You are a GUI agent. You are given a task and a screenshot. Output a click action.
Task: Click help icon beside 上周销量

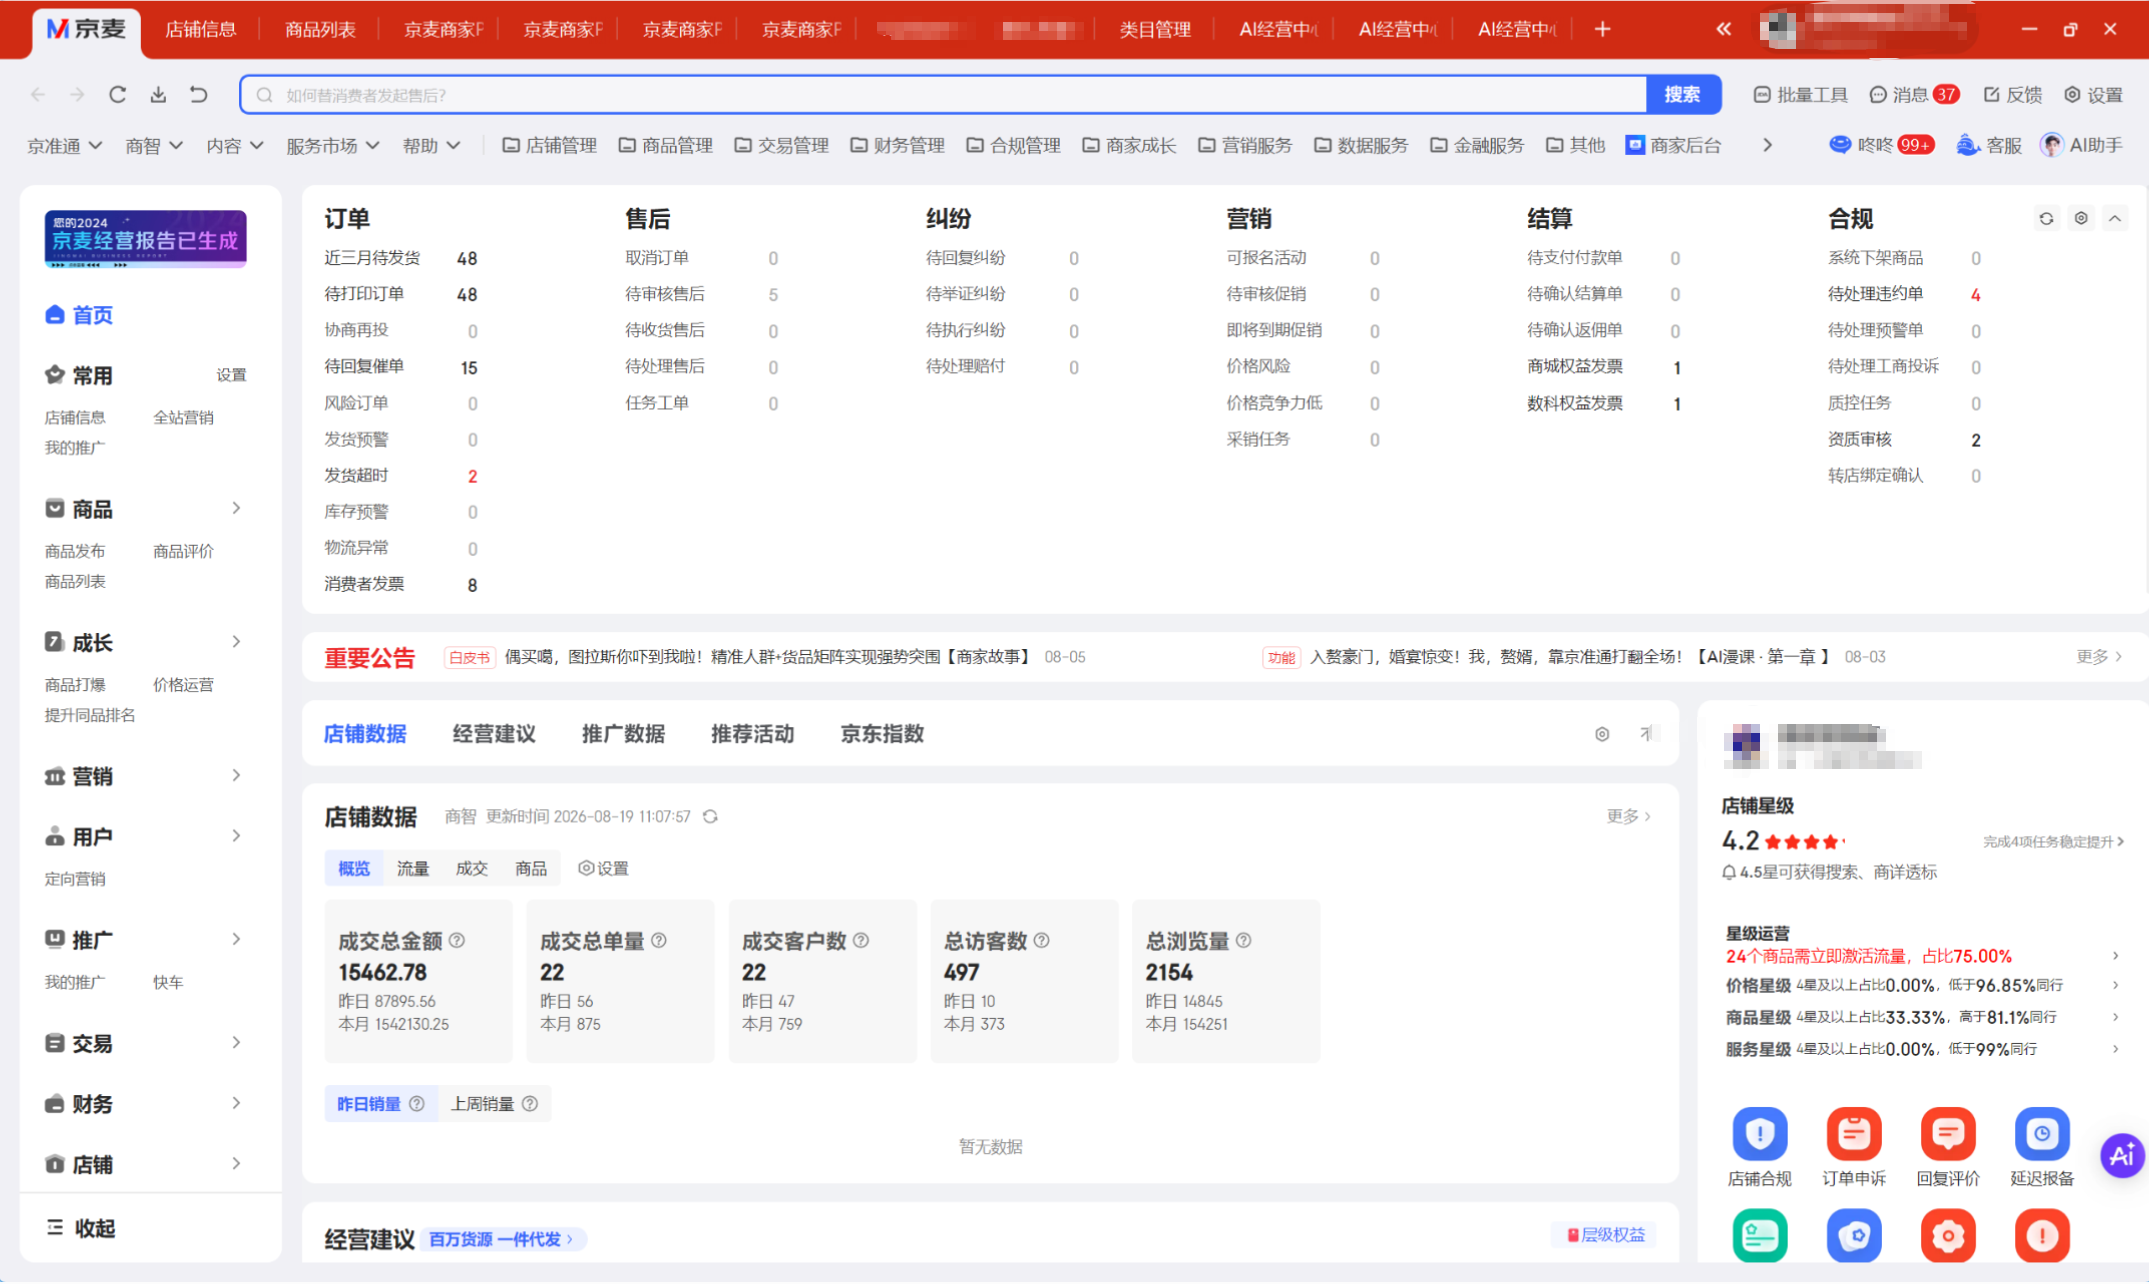coord(530,1103)
